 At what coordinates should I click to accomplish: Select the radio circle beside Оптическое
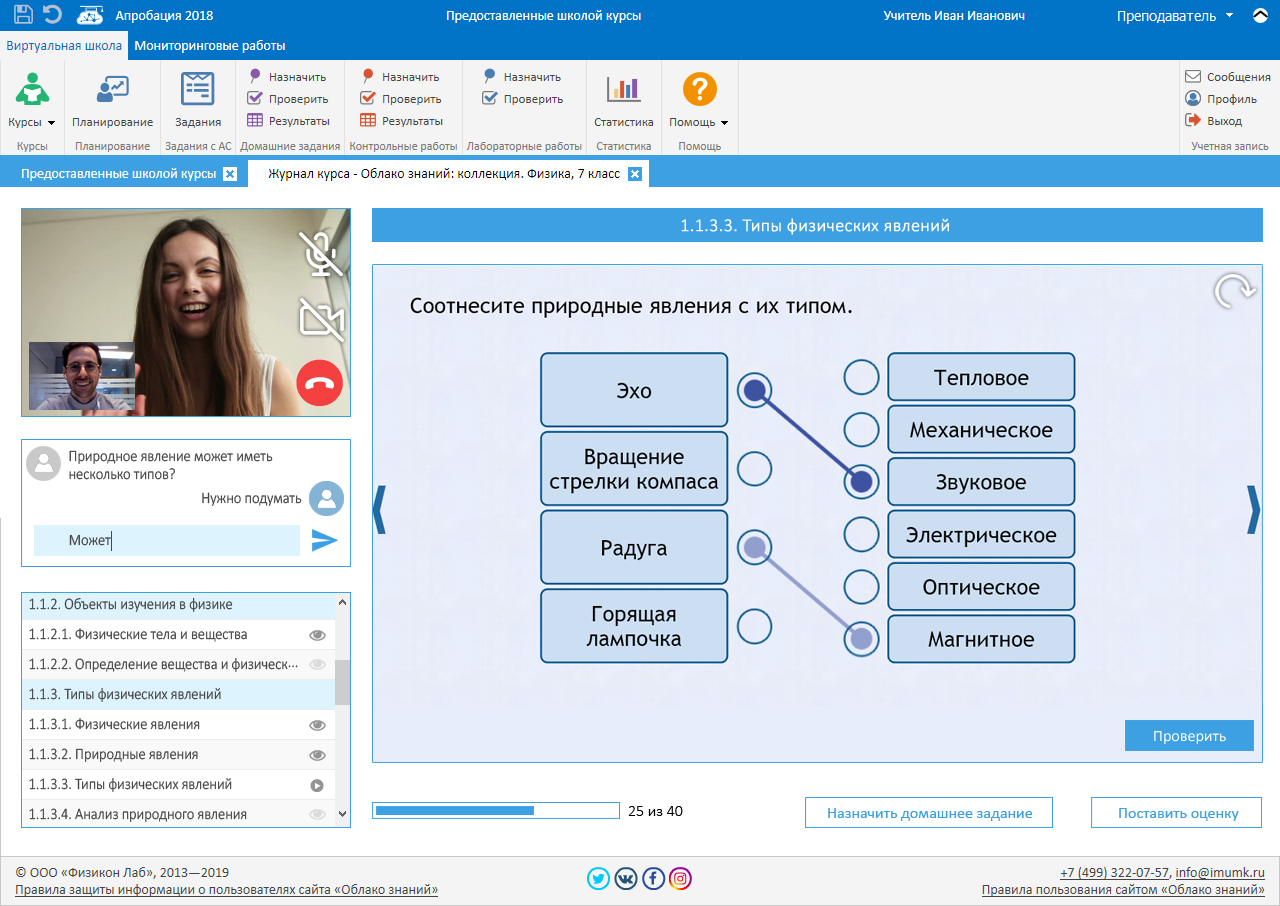(x=862, y=586)
